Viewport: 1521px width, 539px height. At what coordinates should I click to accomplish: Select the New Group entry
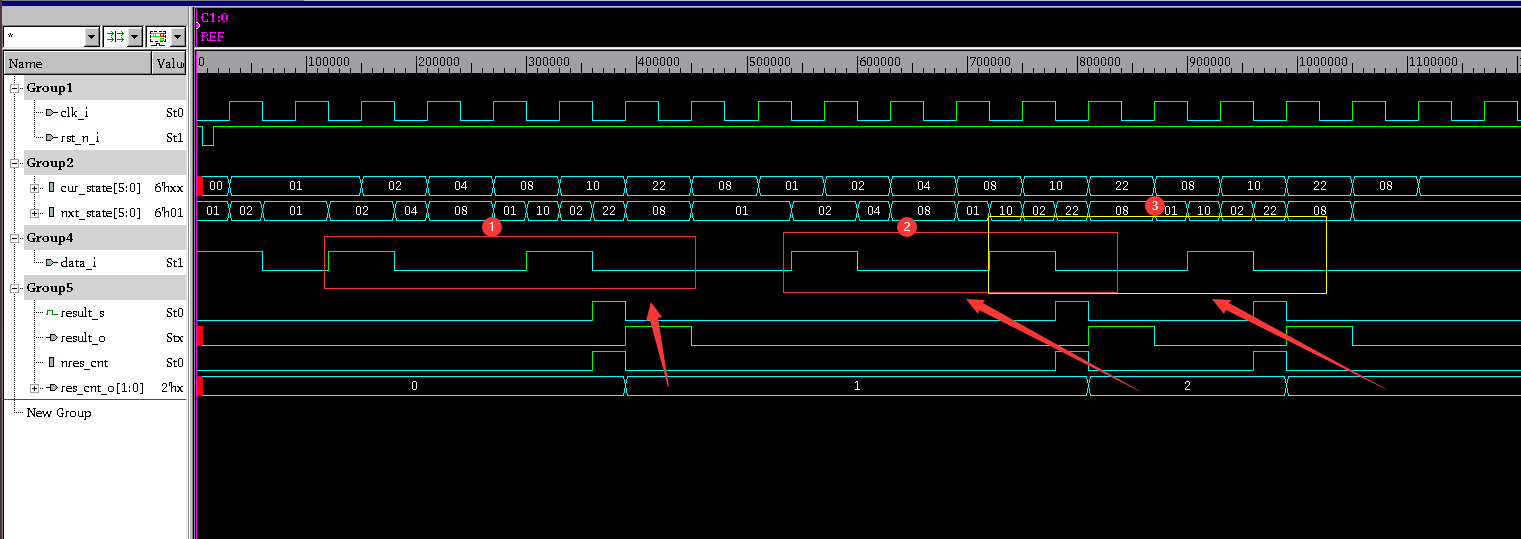(x=58, y=413)
